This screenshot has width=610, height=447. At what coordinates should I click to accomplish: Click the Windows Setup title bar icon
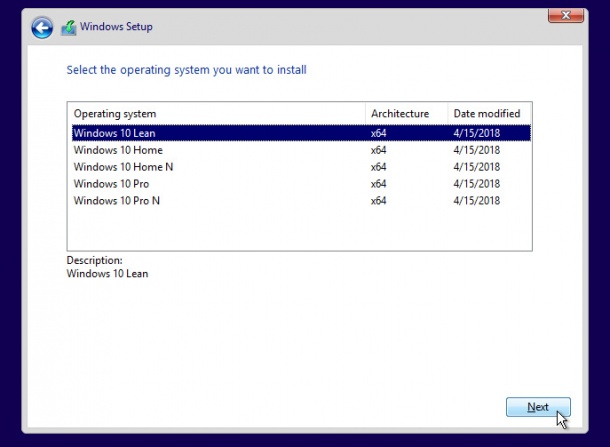point(68,28)
